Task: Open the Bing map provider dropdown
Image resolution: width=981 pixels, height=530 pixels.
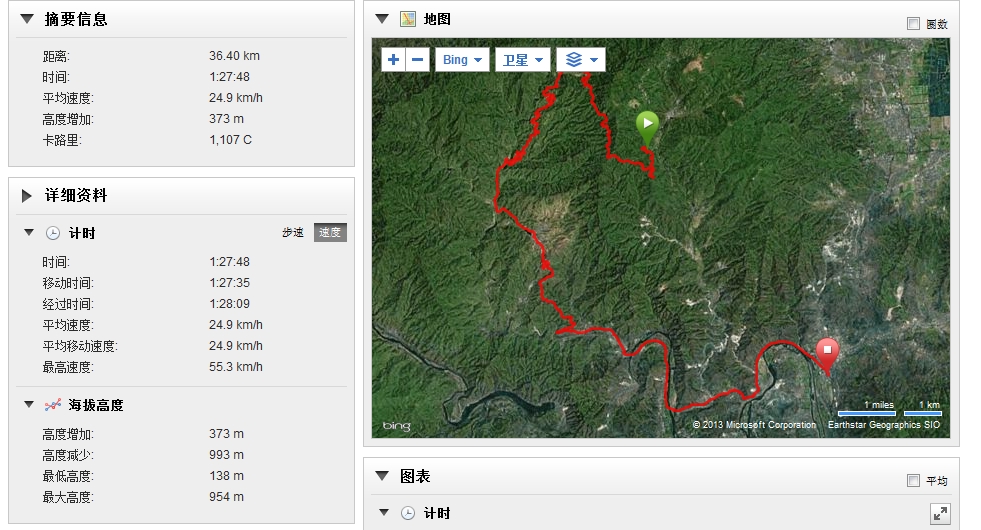Action: point(462,60)
